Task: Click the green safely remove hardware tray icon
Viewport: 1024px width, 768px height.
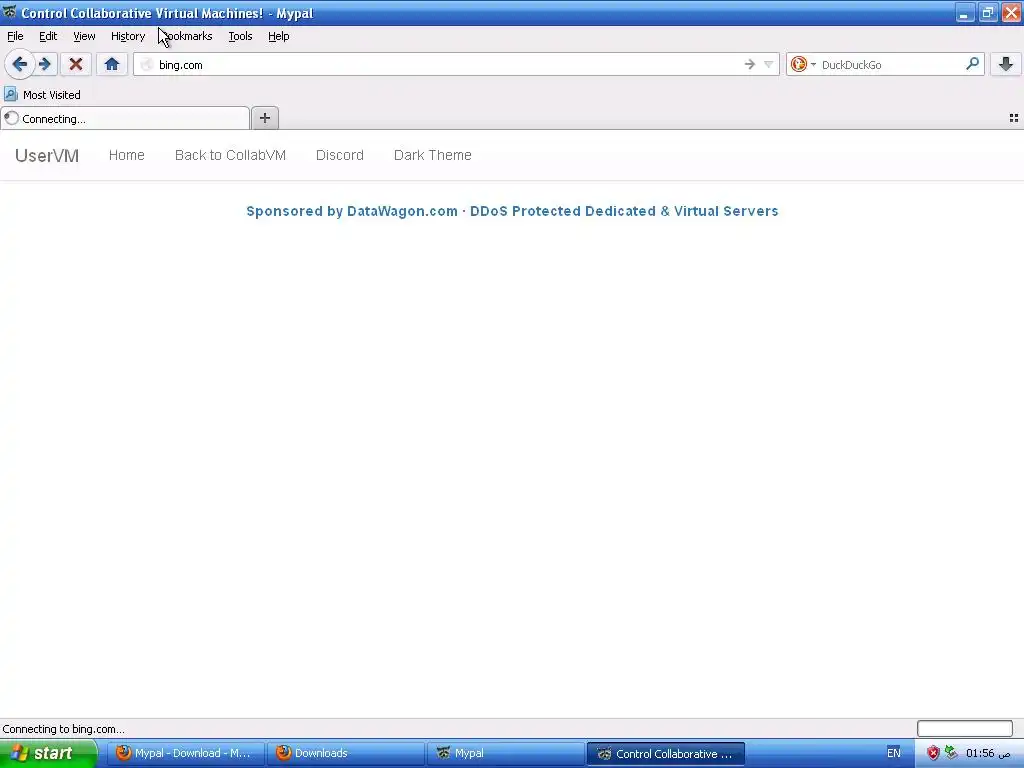Action: pos(951,753)
